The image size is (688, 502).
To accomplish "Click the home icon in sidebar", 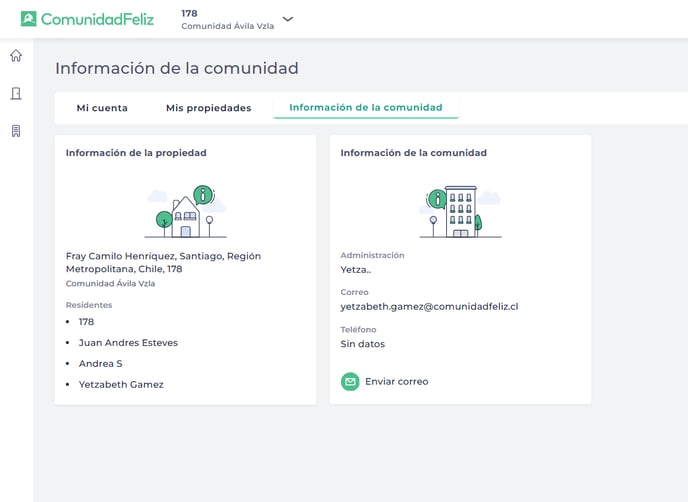I will (16, 55).
